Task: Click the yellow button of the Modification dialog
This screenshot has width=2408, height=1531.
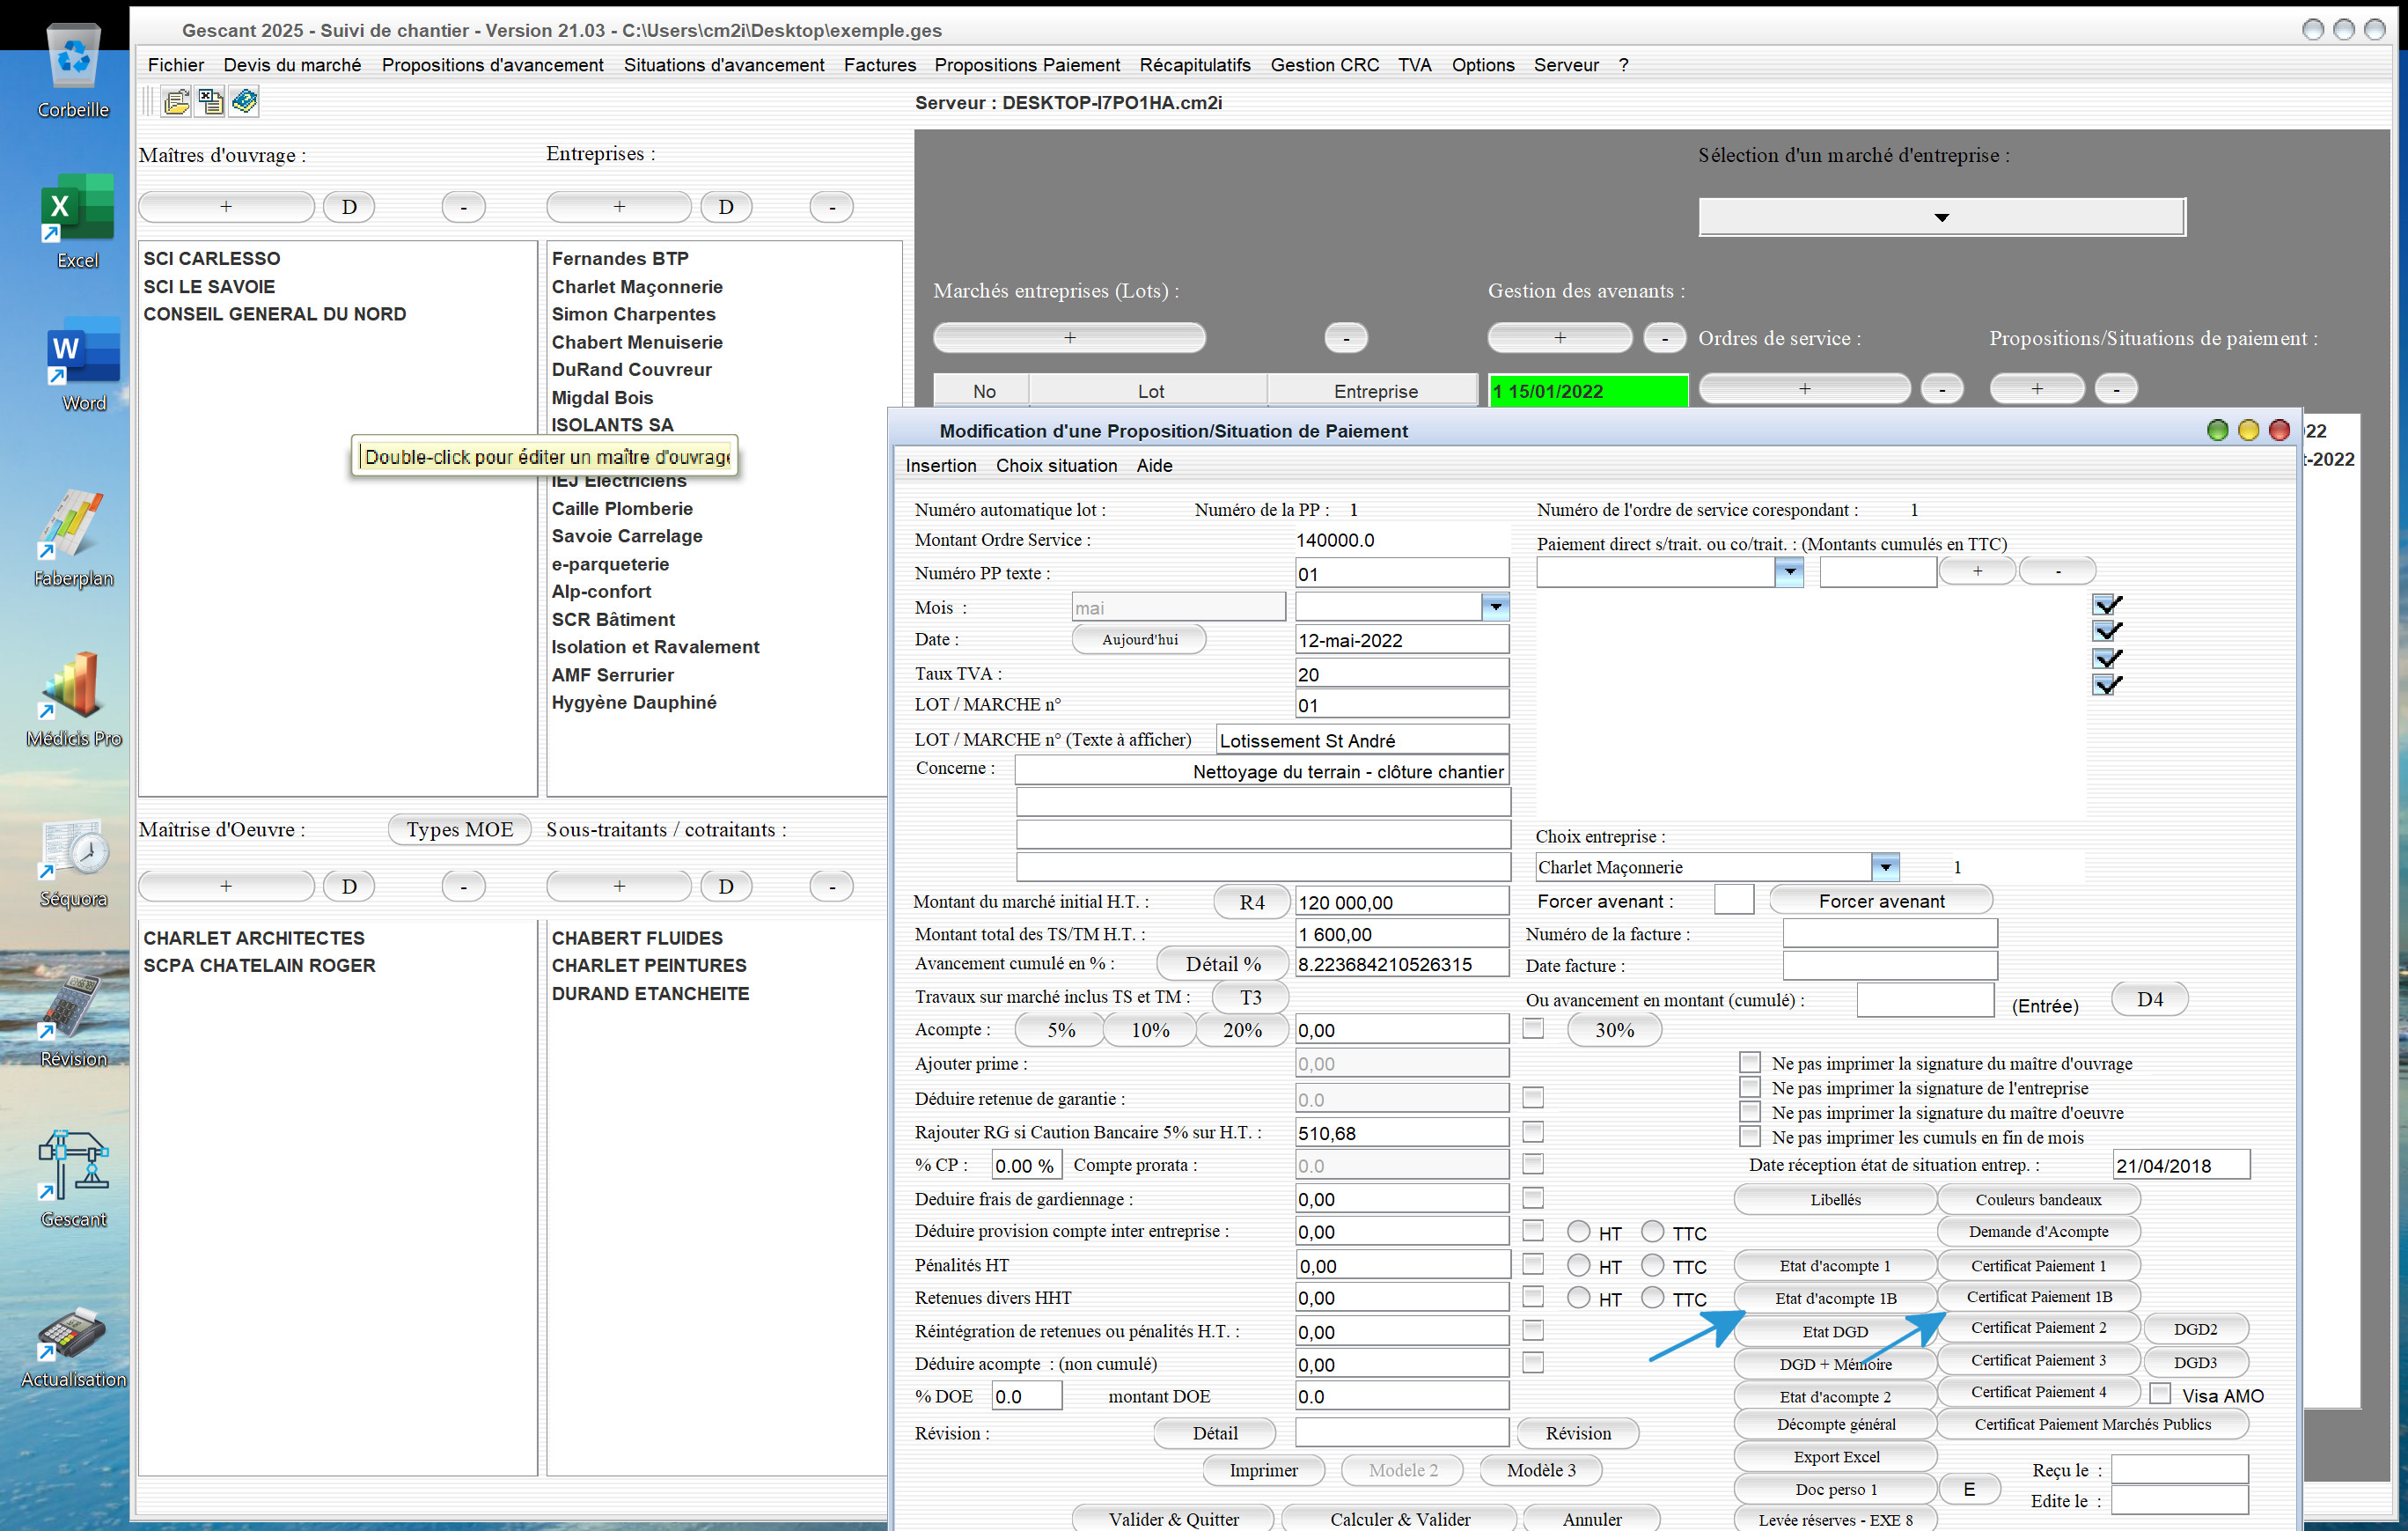Action: click(2248, 430)
